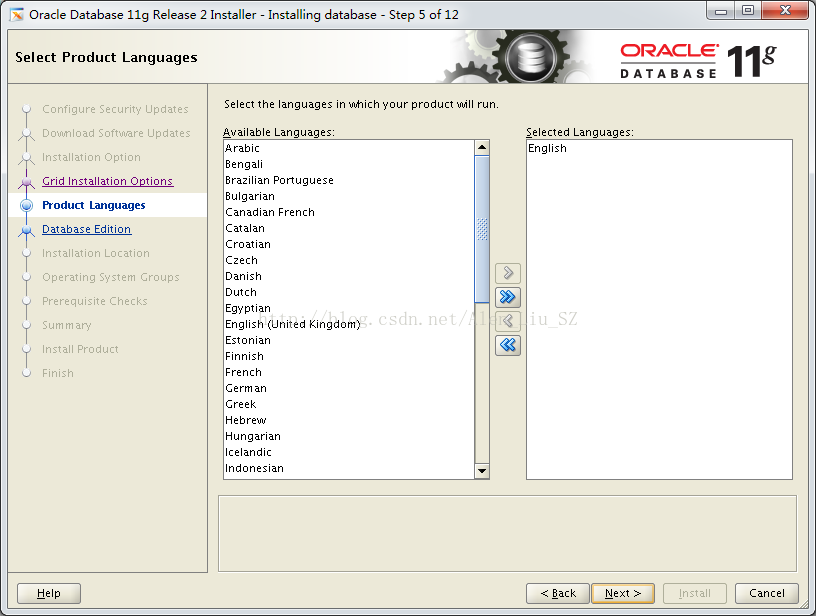Click the add selected language arrow button
The width and height of the screenshot is (816, 616).
pos(508,273)
